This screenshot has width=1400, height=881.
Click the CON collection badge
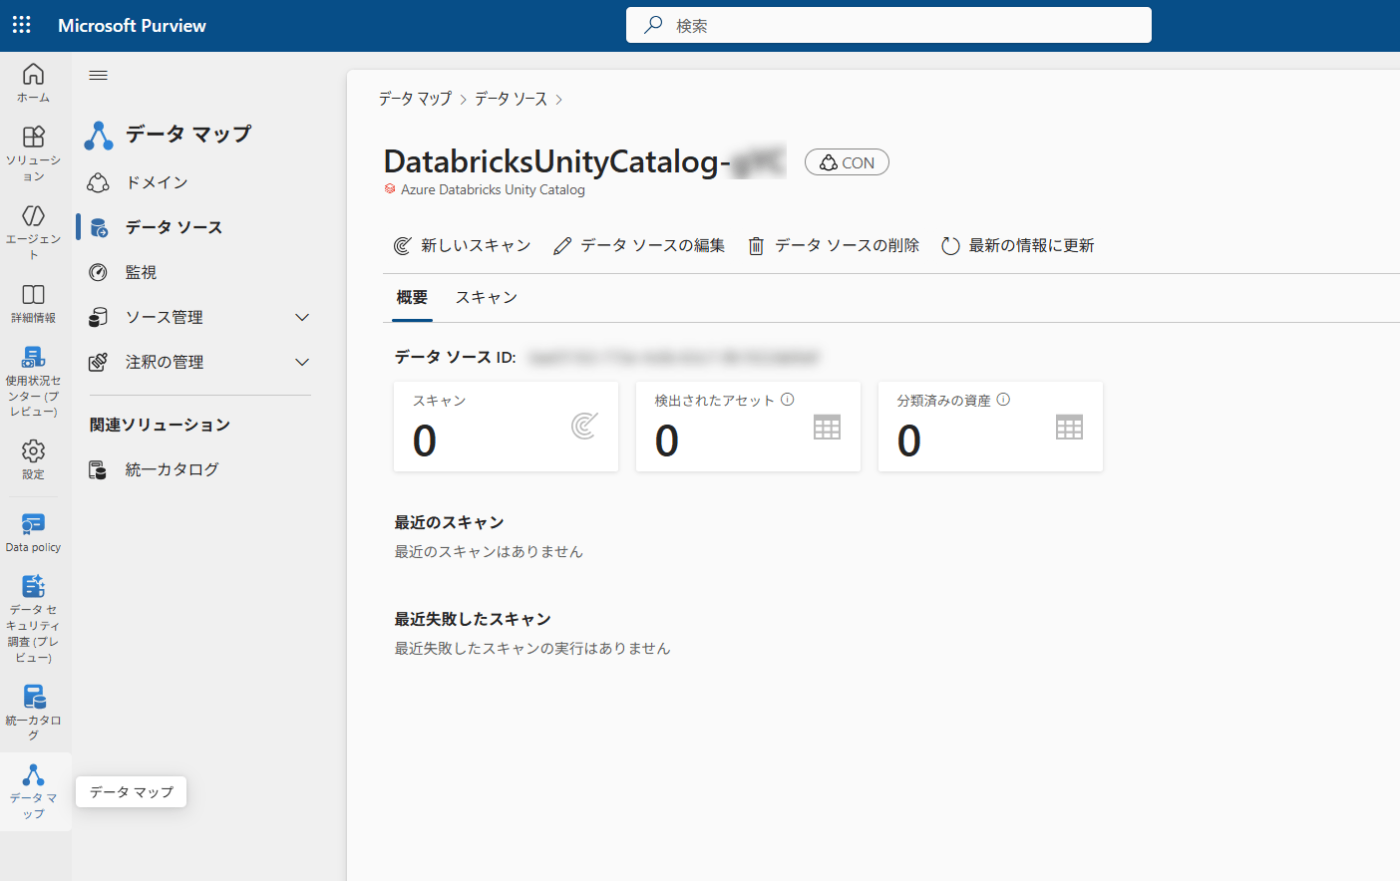847,162
